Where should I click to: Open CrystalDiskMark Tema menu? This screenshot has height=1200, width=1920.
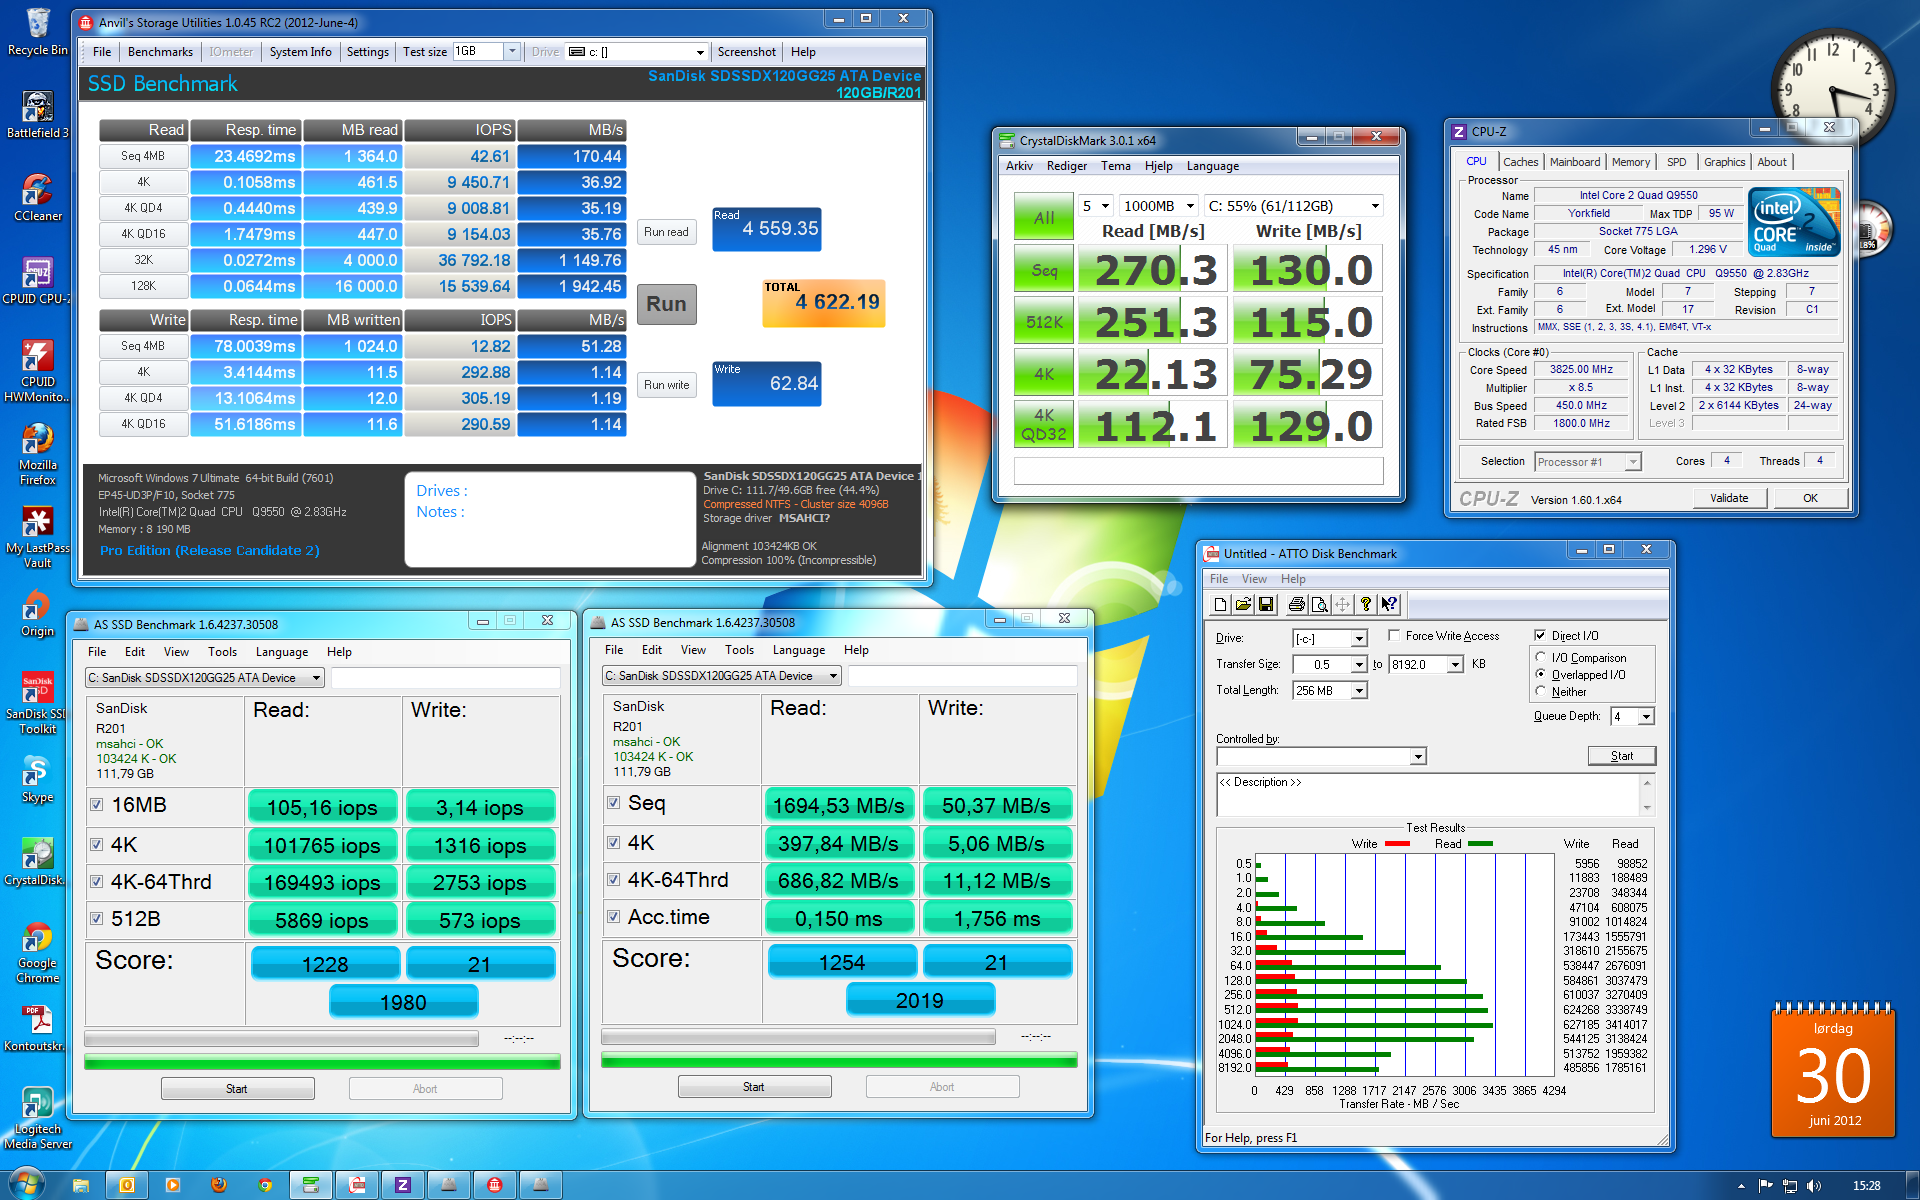pos(1116,166)
